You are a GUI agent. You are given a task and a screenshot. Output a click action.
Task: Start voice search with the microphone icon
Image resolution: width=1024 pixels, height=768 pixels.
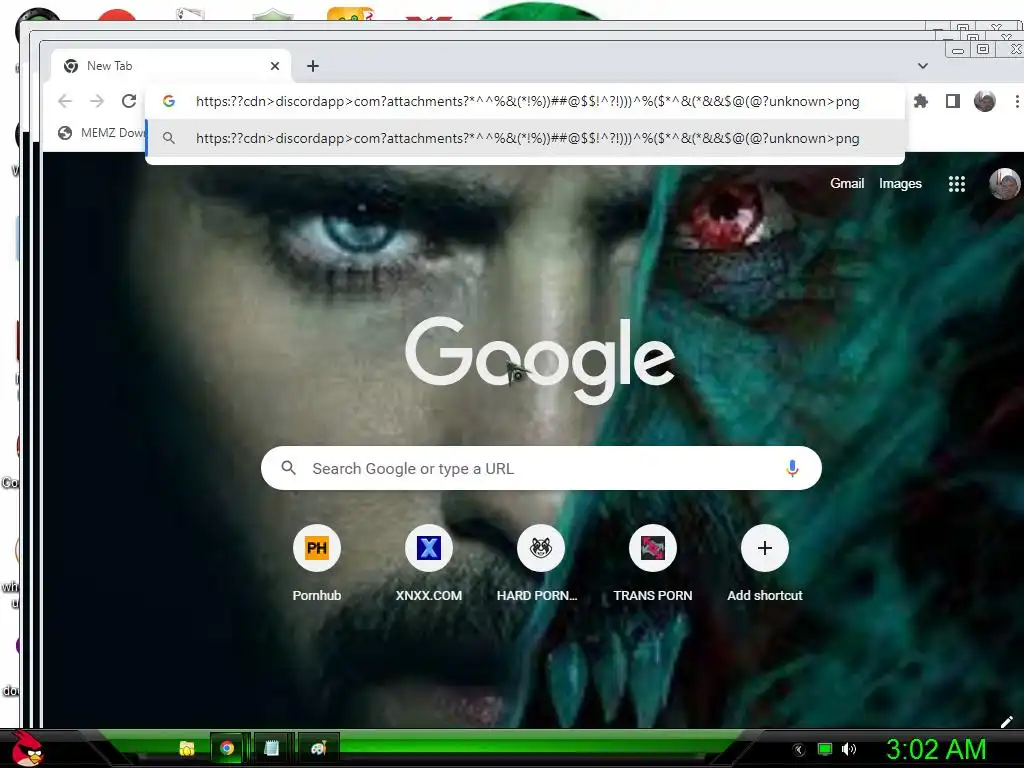792,468
